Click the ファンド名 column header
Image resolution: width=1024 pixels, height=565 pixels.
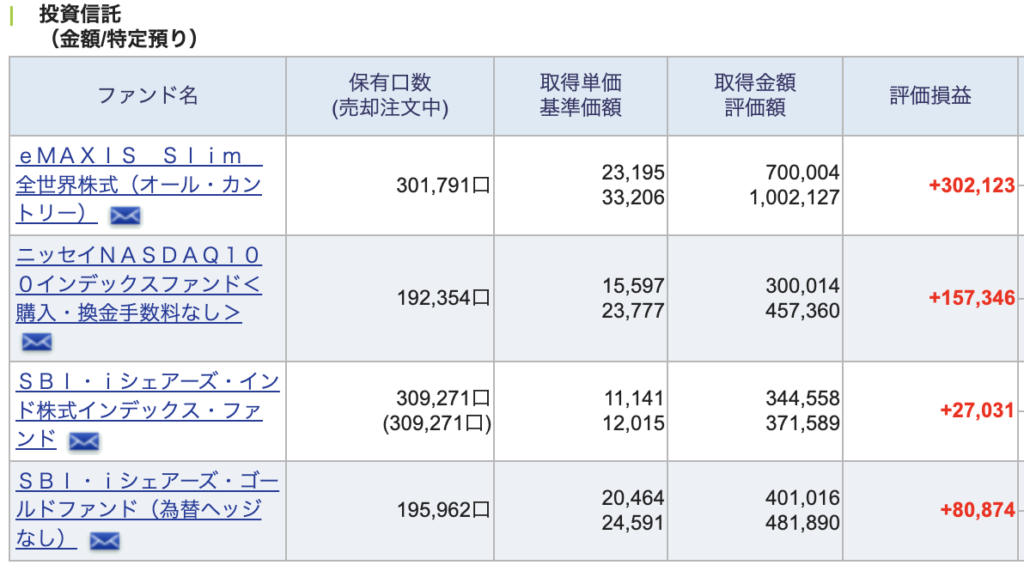[148, 96]
